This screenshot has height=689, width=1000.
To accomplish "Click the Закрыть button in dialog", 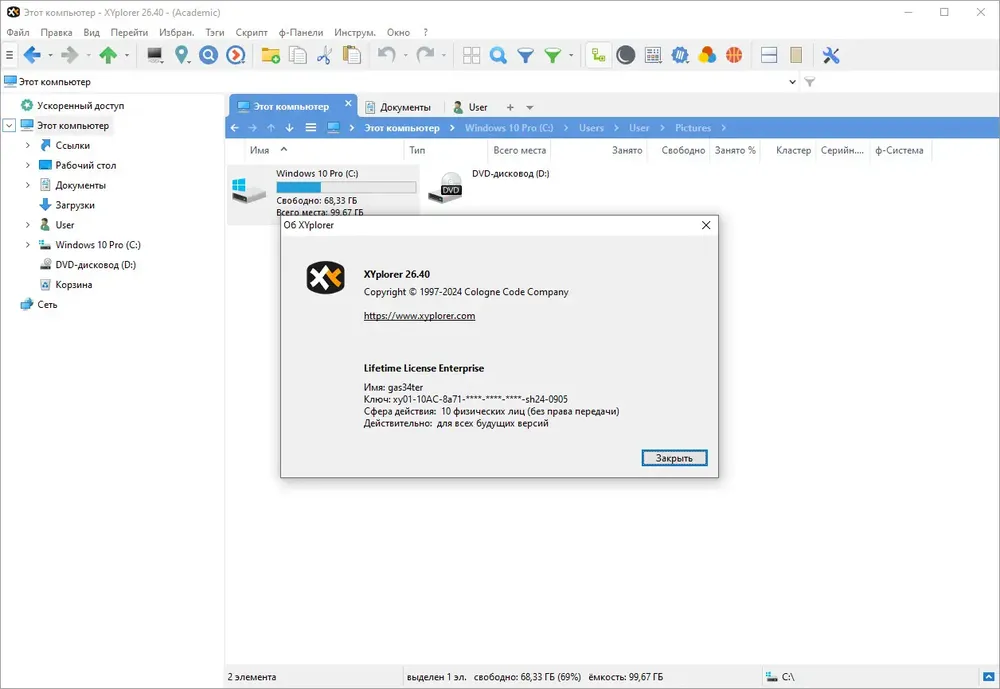I will 674,458.
